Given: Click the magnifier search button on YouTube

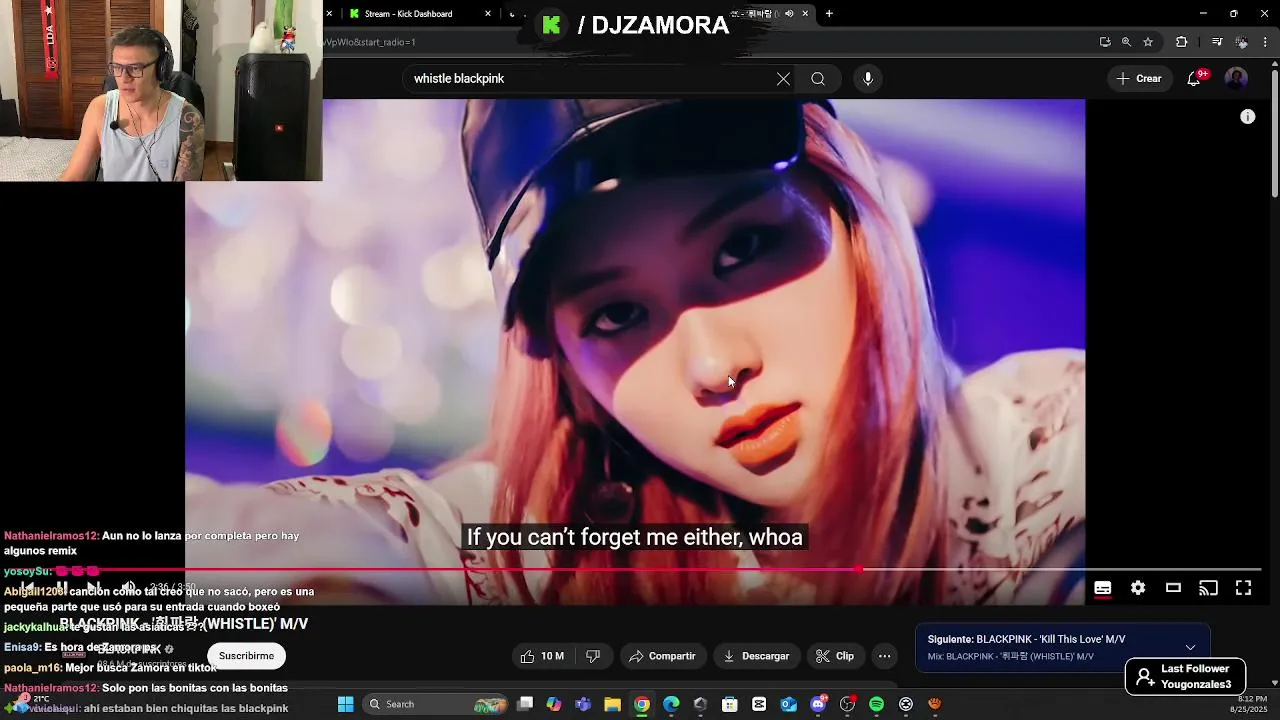Looking at the screenshot, I should (x=818, y=79).
